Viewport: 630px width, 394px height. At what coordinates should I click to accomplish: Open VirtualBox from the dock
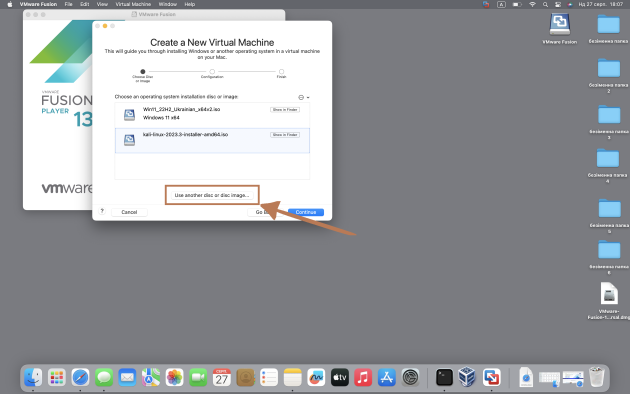pos(467,378)
